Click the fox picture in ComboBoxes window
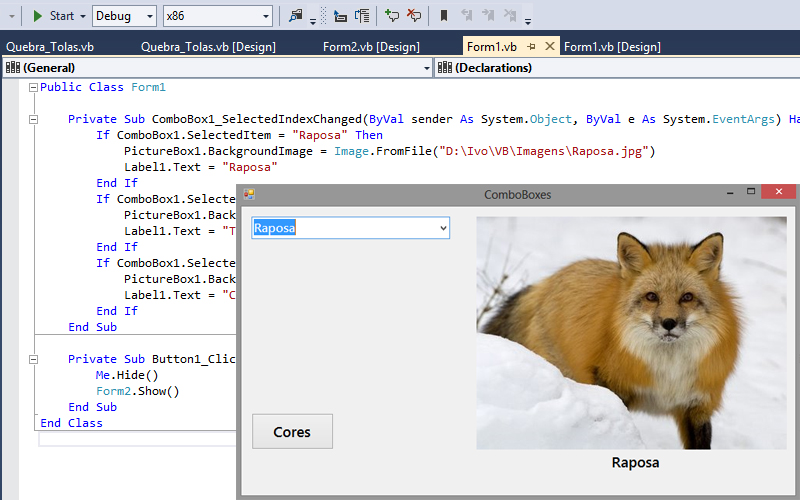The height and width of the screenshot is (500, 800). point(632,333)
